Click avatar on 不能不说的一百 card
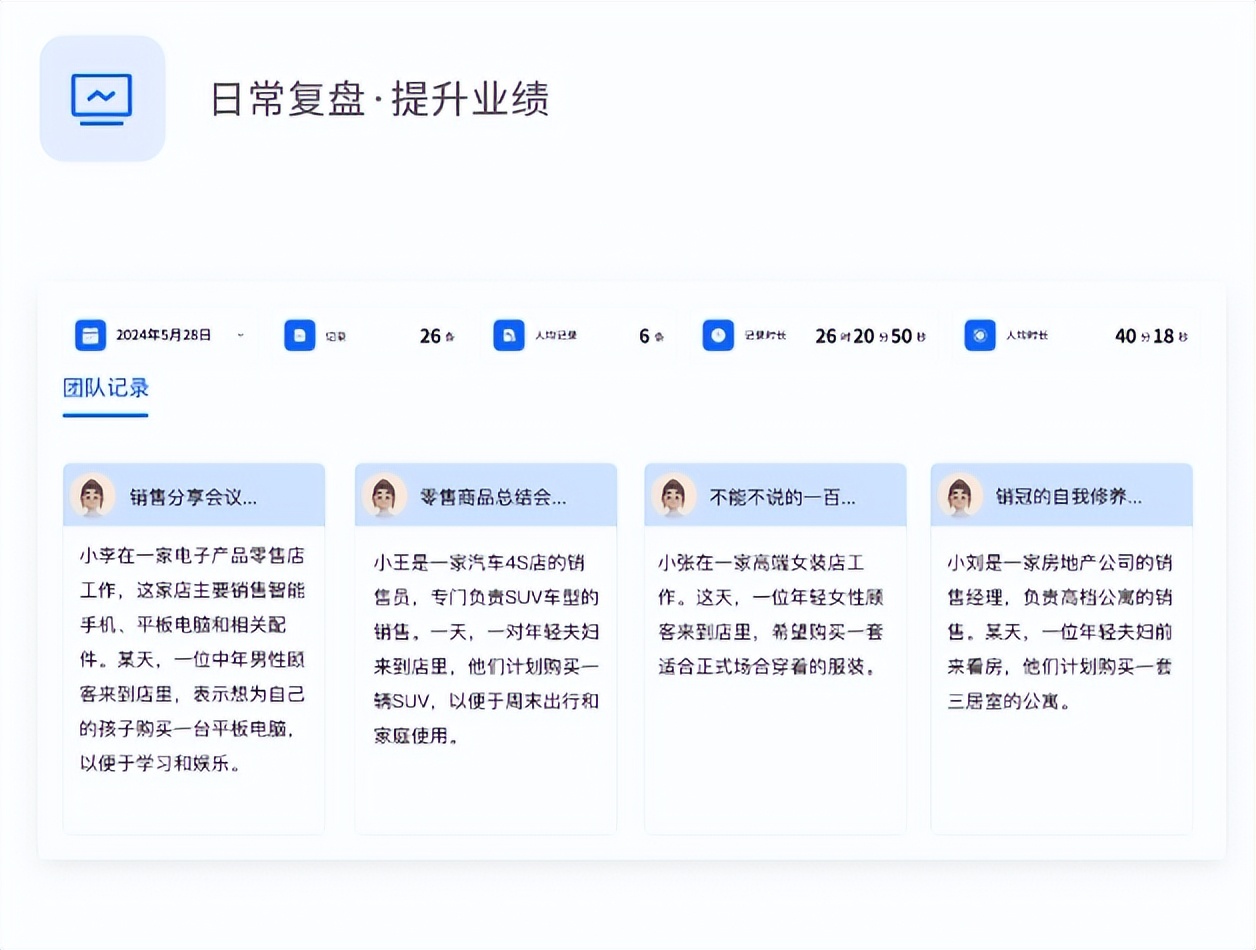This screenshot has width=1256, height=950. (x=674, y=495)
